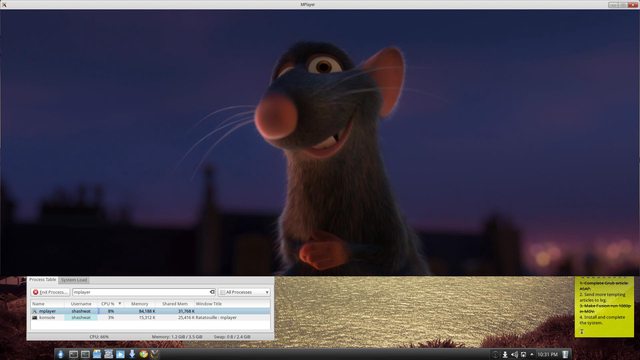Viewport: 640px width, 360px height.
Task: Click the stacked documents icon in taskbar
Action: (x=109, y=354)
